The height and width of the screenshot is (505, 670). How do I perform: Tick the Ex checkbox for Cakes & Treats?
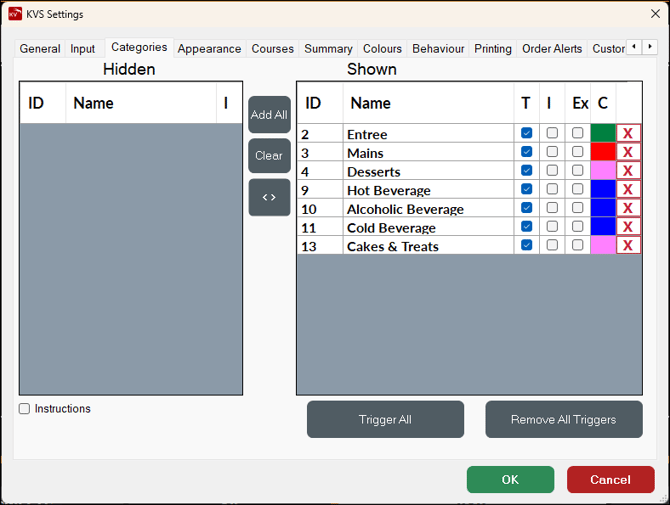(x=578, y=245)
